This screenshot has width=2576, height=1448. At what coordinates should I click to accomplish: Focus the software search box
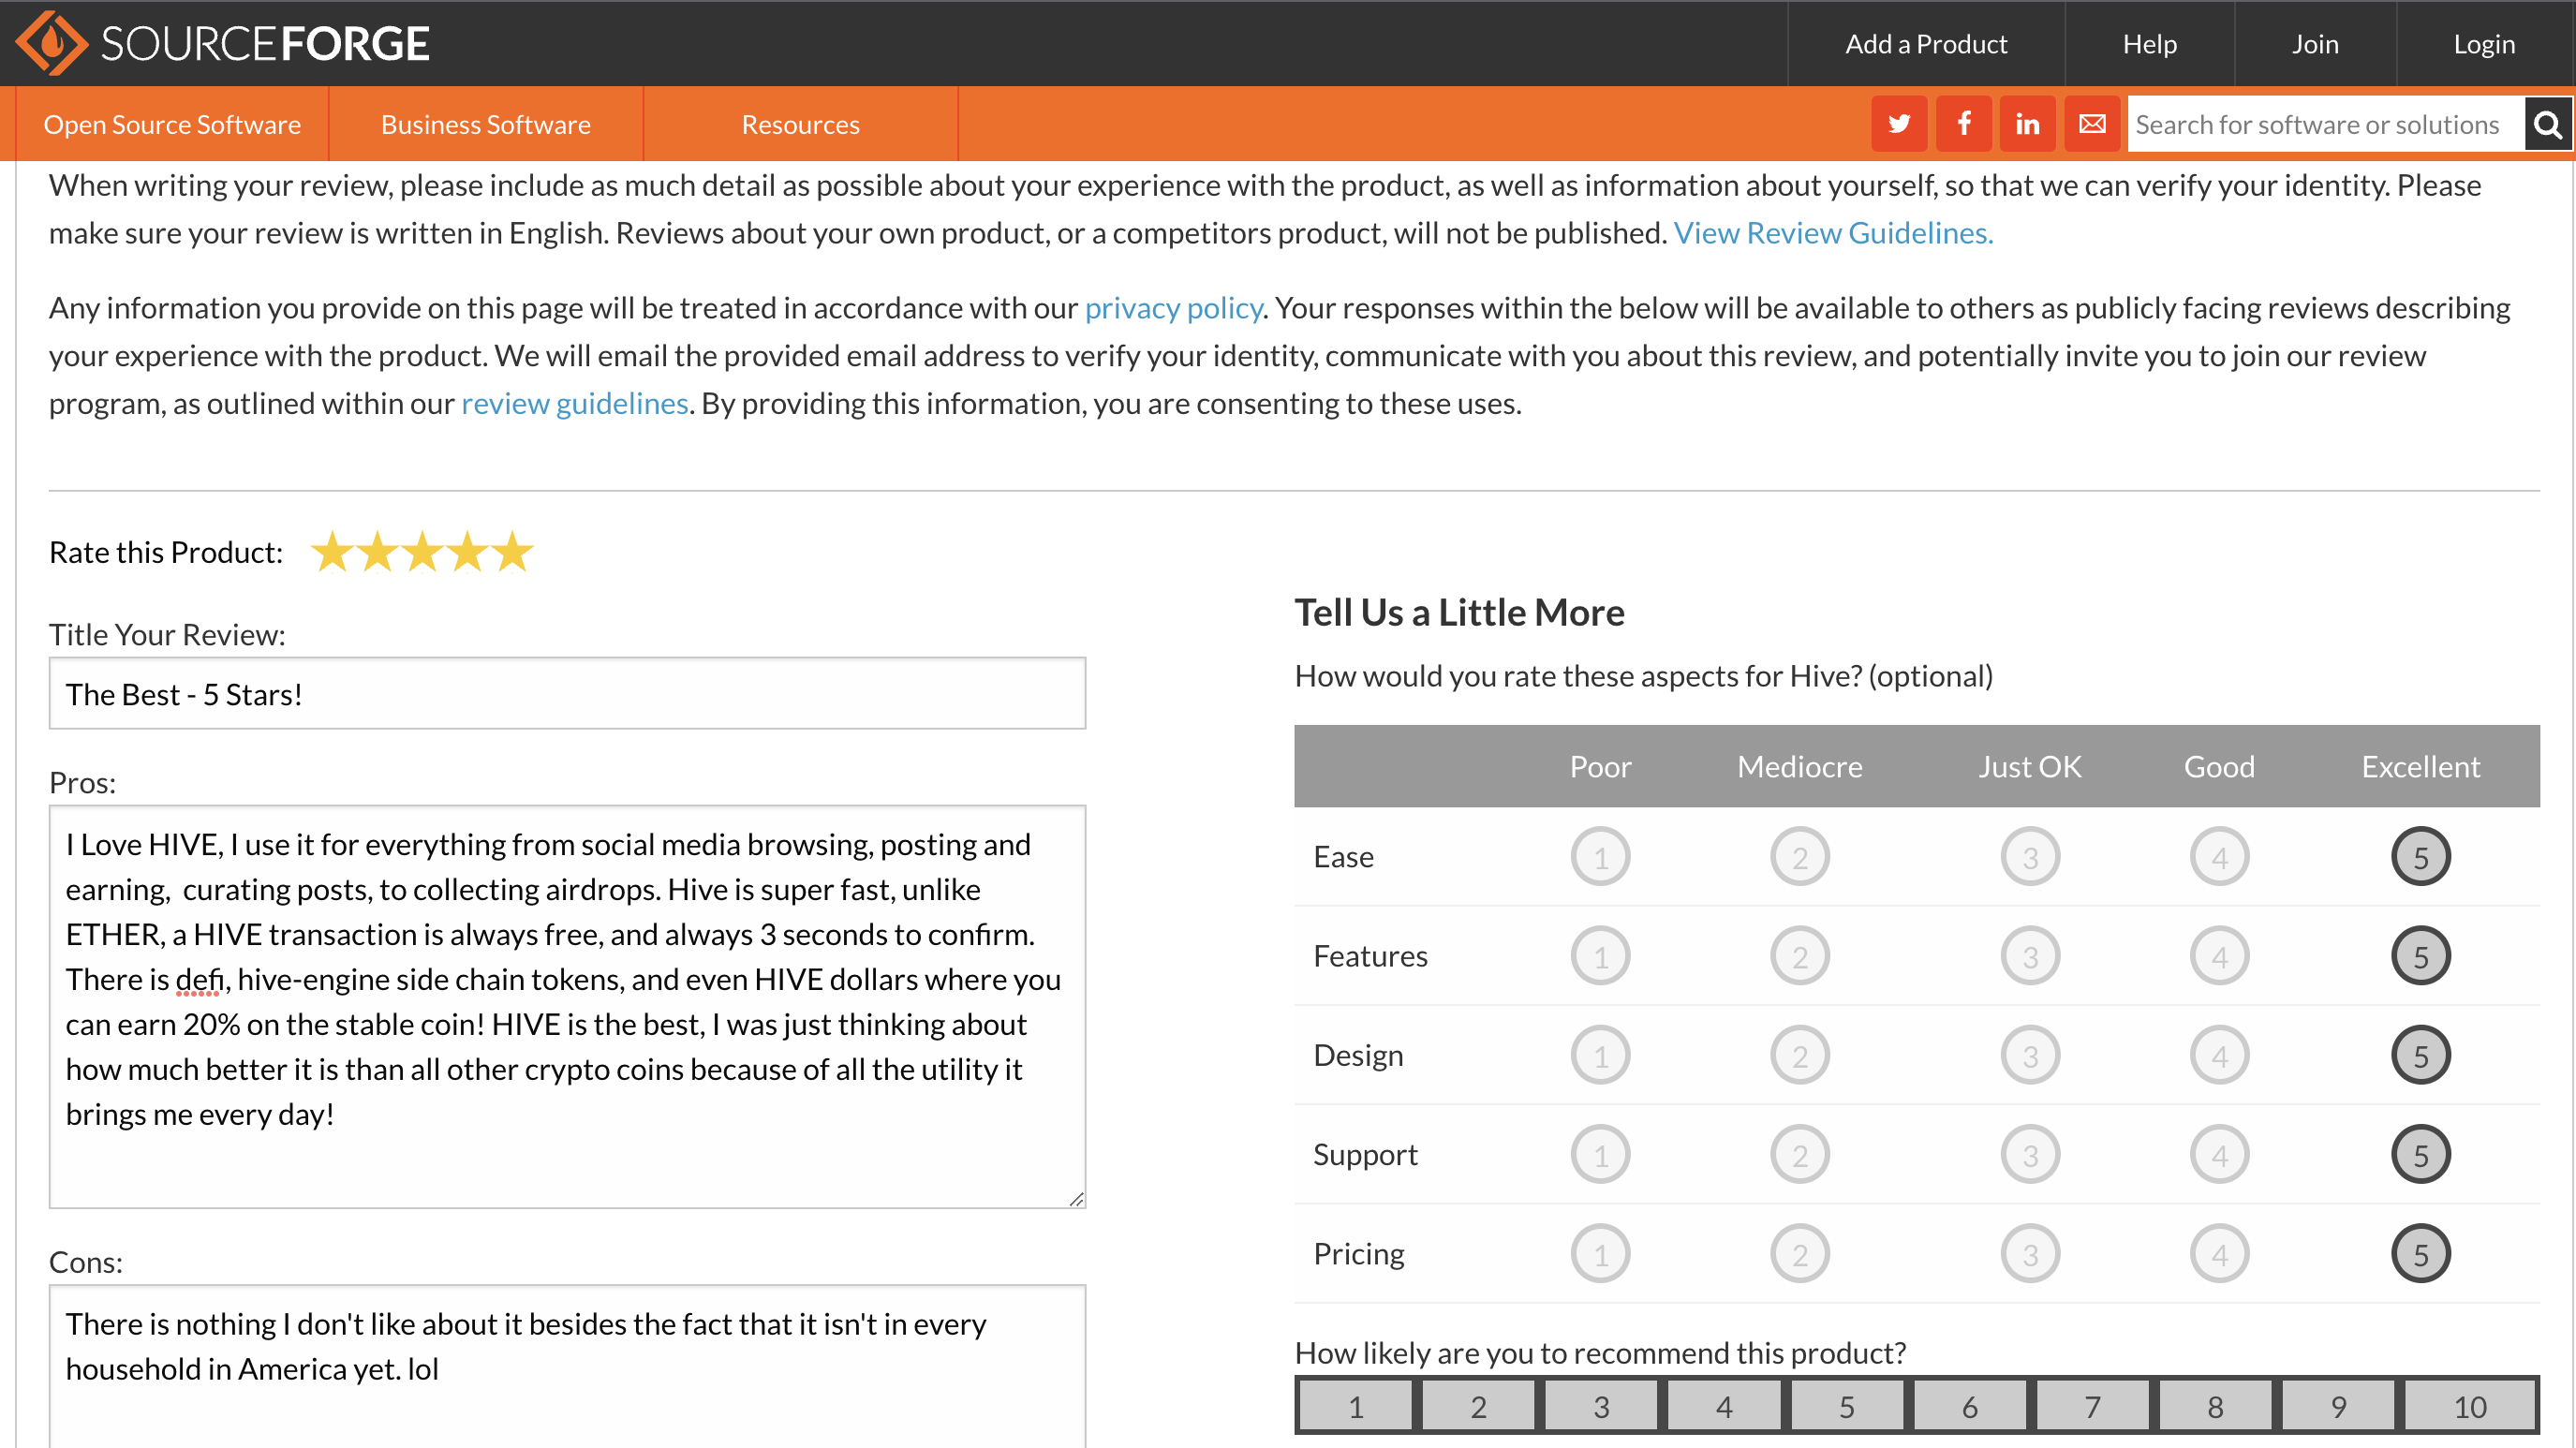[x=2325, y=124]
